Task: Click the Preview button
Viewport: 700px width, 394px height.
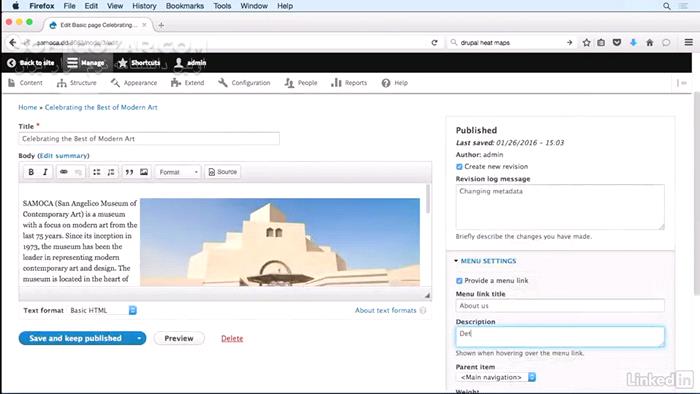Action: [179, 338]
